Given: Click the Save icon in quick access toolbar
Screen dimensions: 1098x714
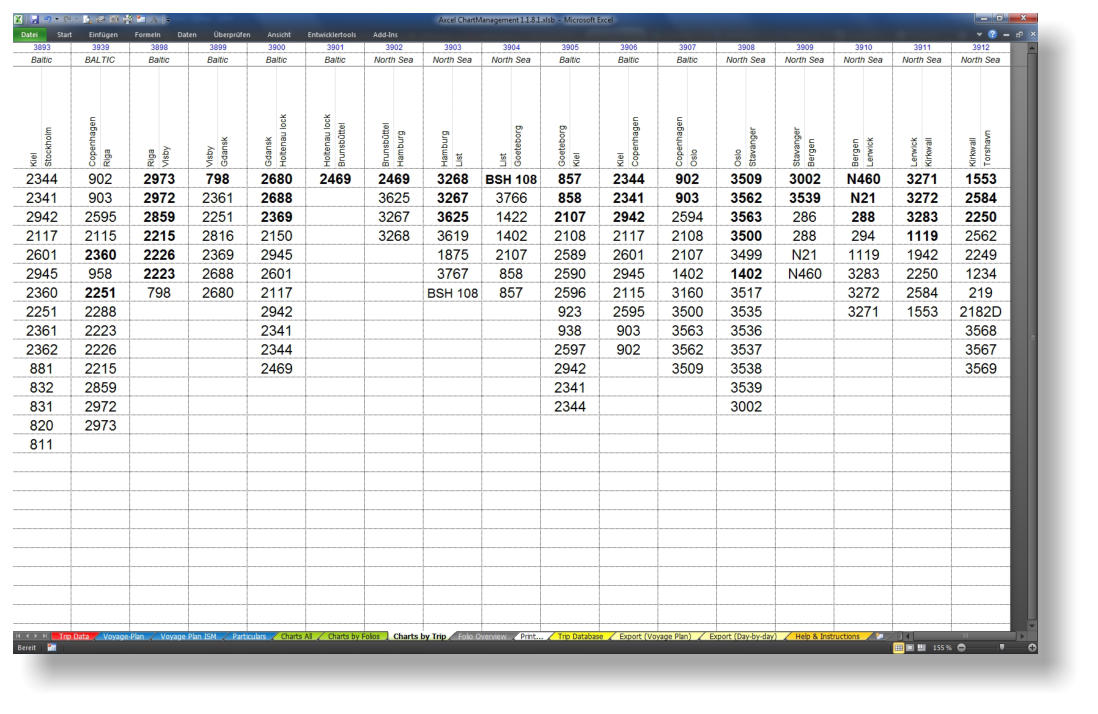Looking at the screenshot, I should [x=34, y=20].
